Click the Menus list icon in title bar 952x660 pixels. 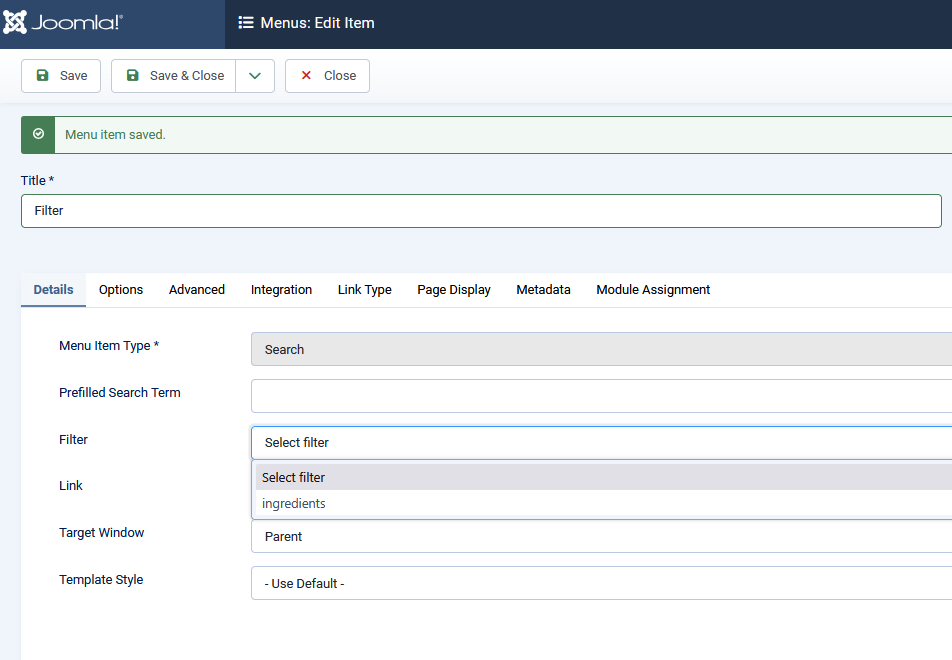pyautogui.click(x=246, y=23)
